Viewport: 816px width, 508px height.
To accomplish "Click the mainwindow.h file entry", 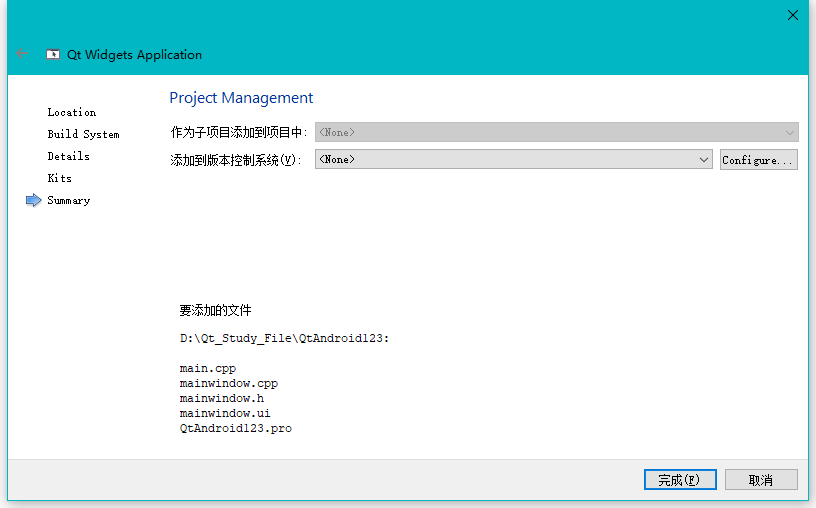I will click(x=222, y=398).
